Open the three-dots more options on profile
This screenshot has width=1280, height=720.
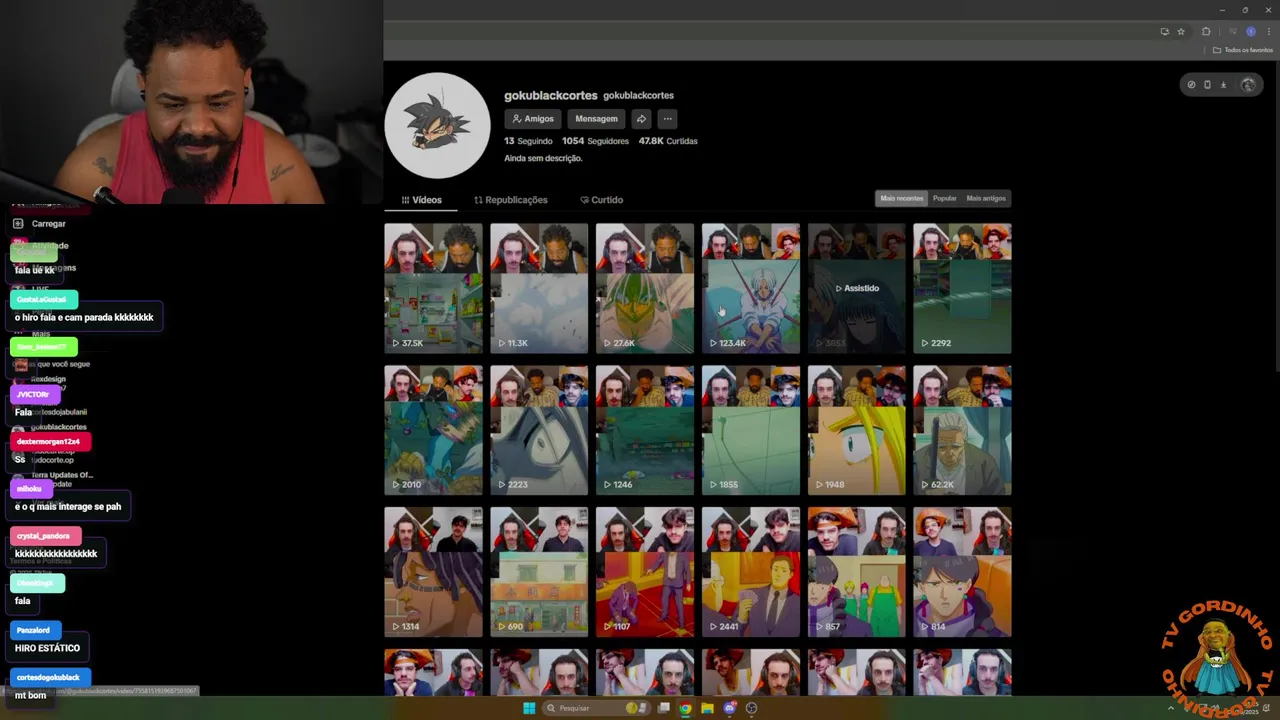(x=667, y=119)
